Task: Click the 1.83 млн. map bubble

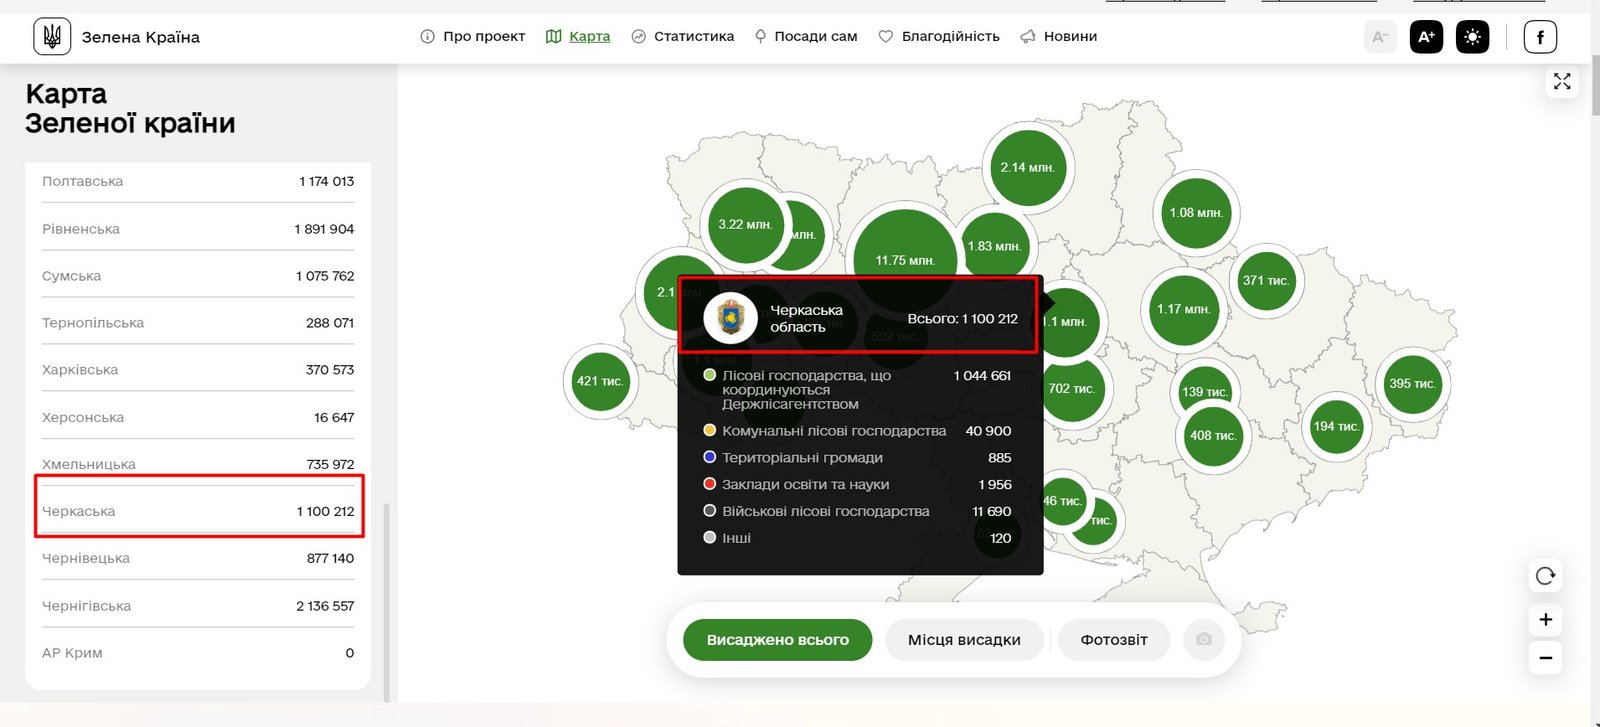Action: [994, 245]
